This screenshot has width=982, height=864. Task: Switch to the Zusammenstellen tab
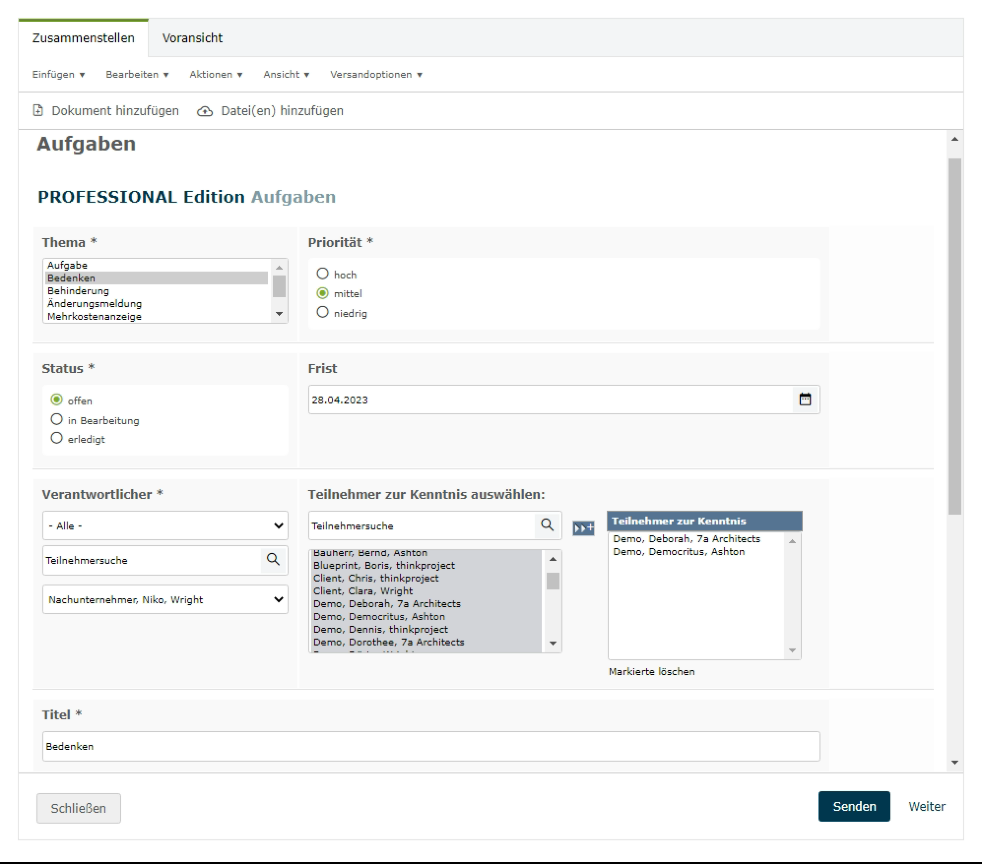[83, 38]
